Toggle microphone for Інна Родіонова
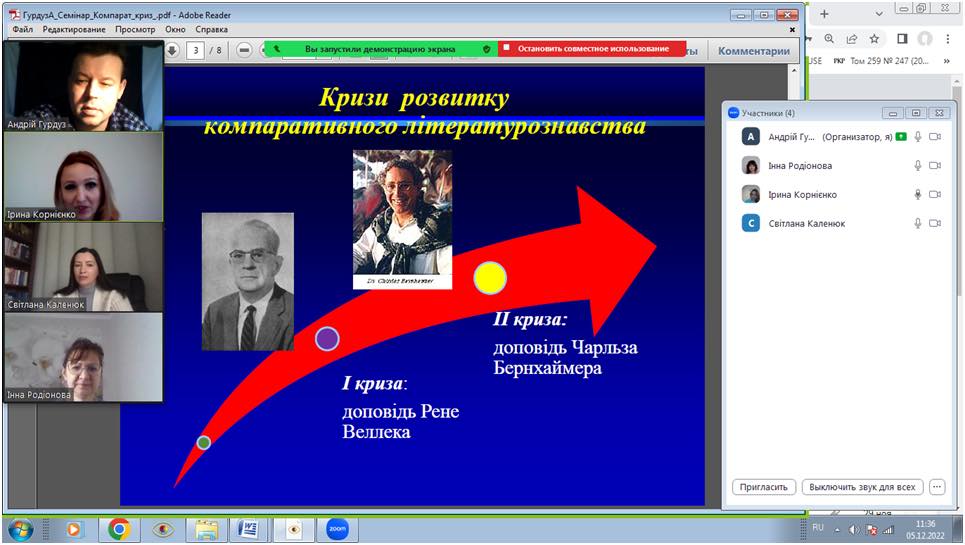This screenshot has width=965, height=545. (917, 166)
